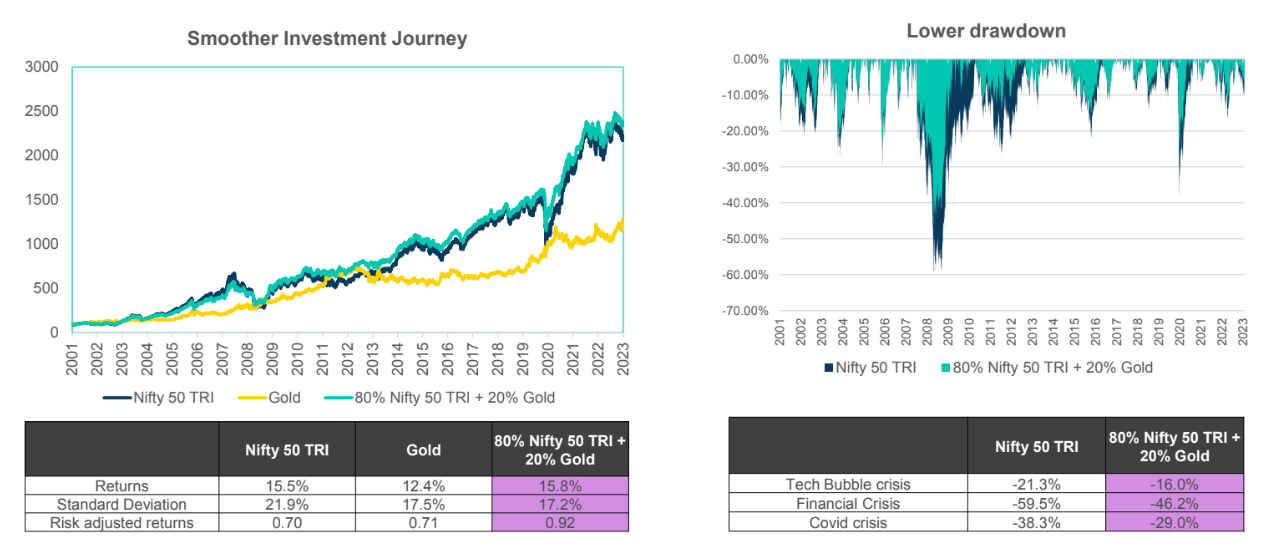The width and height of the screenshot is (1270, 550).
Task: Click the "Lower drawdown" chart title
Action: pyautogui.click(x=985, y=31)
